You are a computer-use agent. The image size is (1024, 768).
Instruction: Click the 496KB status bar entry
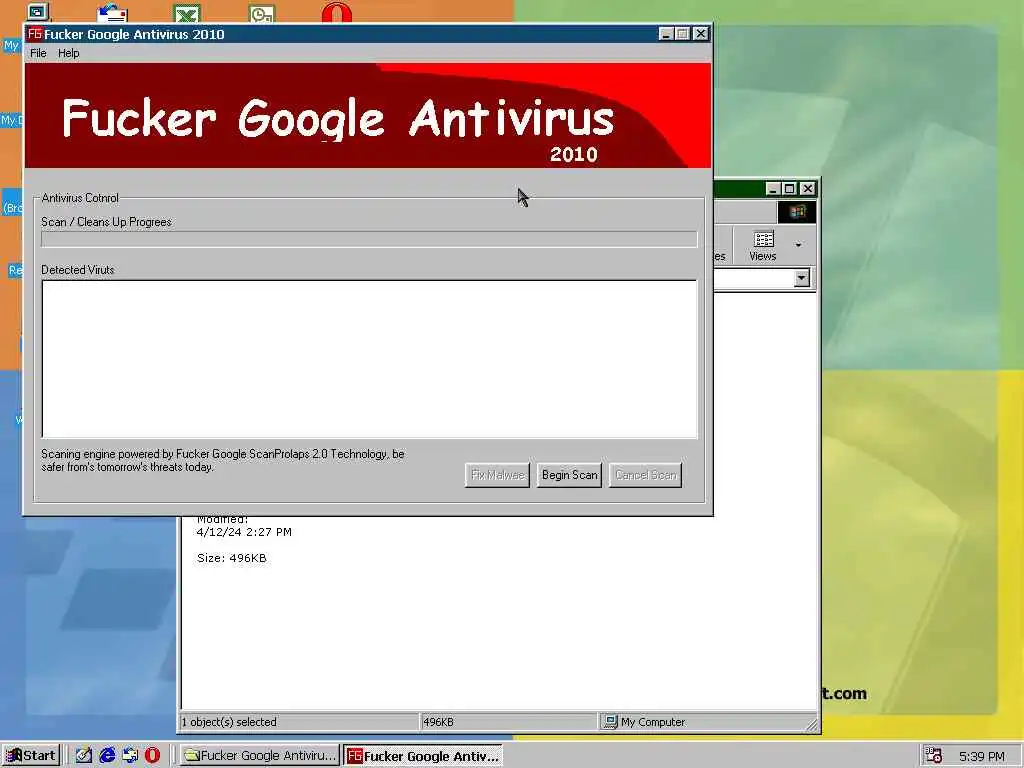point(438,722)
